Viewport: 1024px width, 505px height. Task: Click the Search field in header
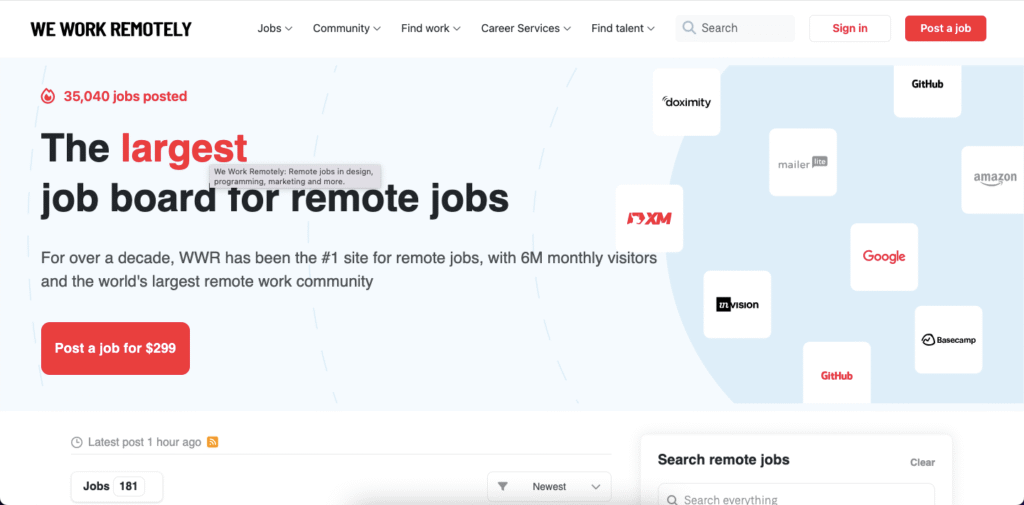[x=735, y=28]
